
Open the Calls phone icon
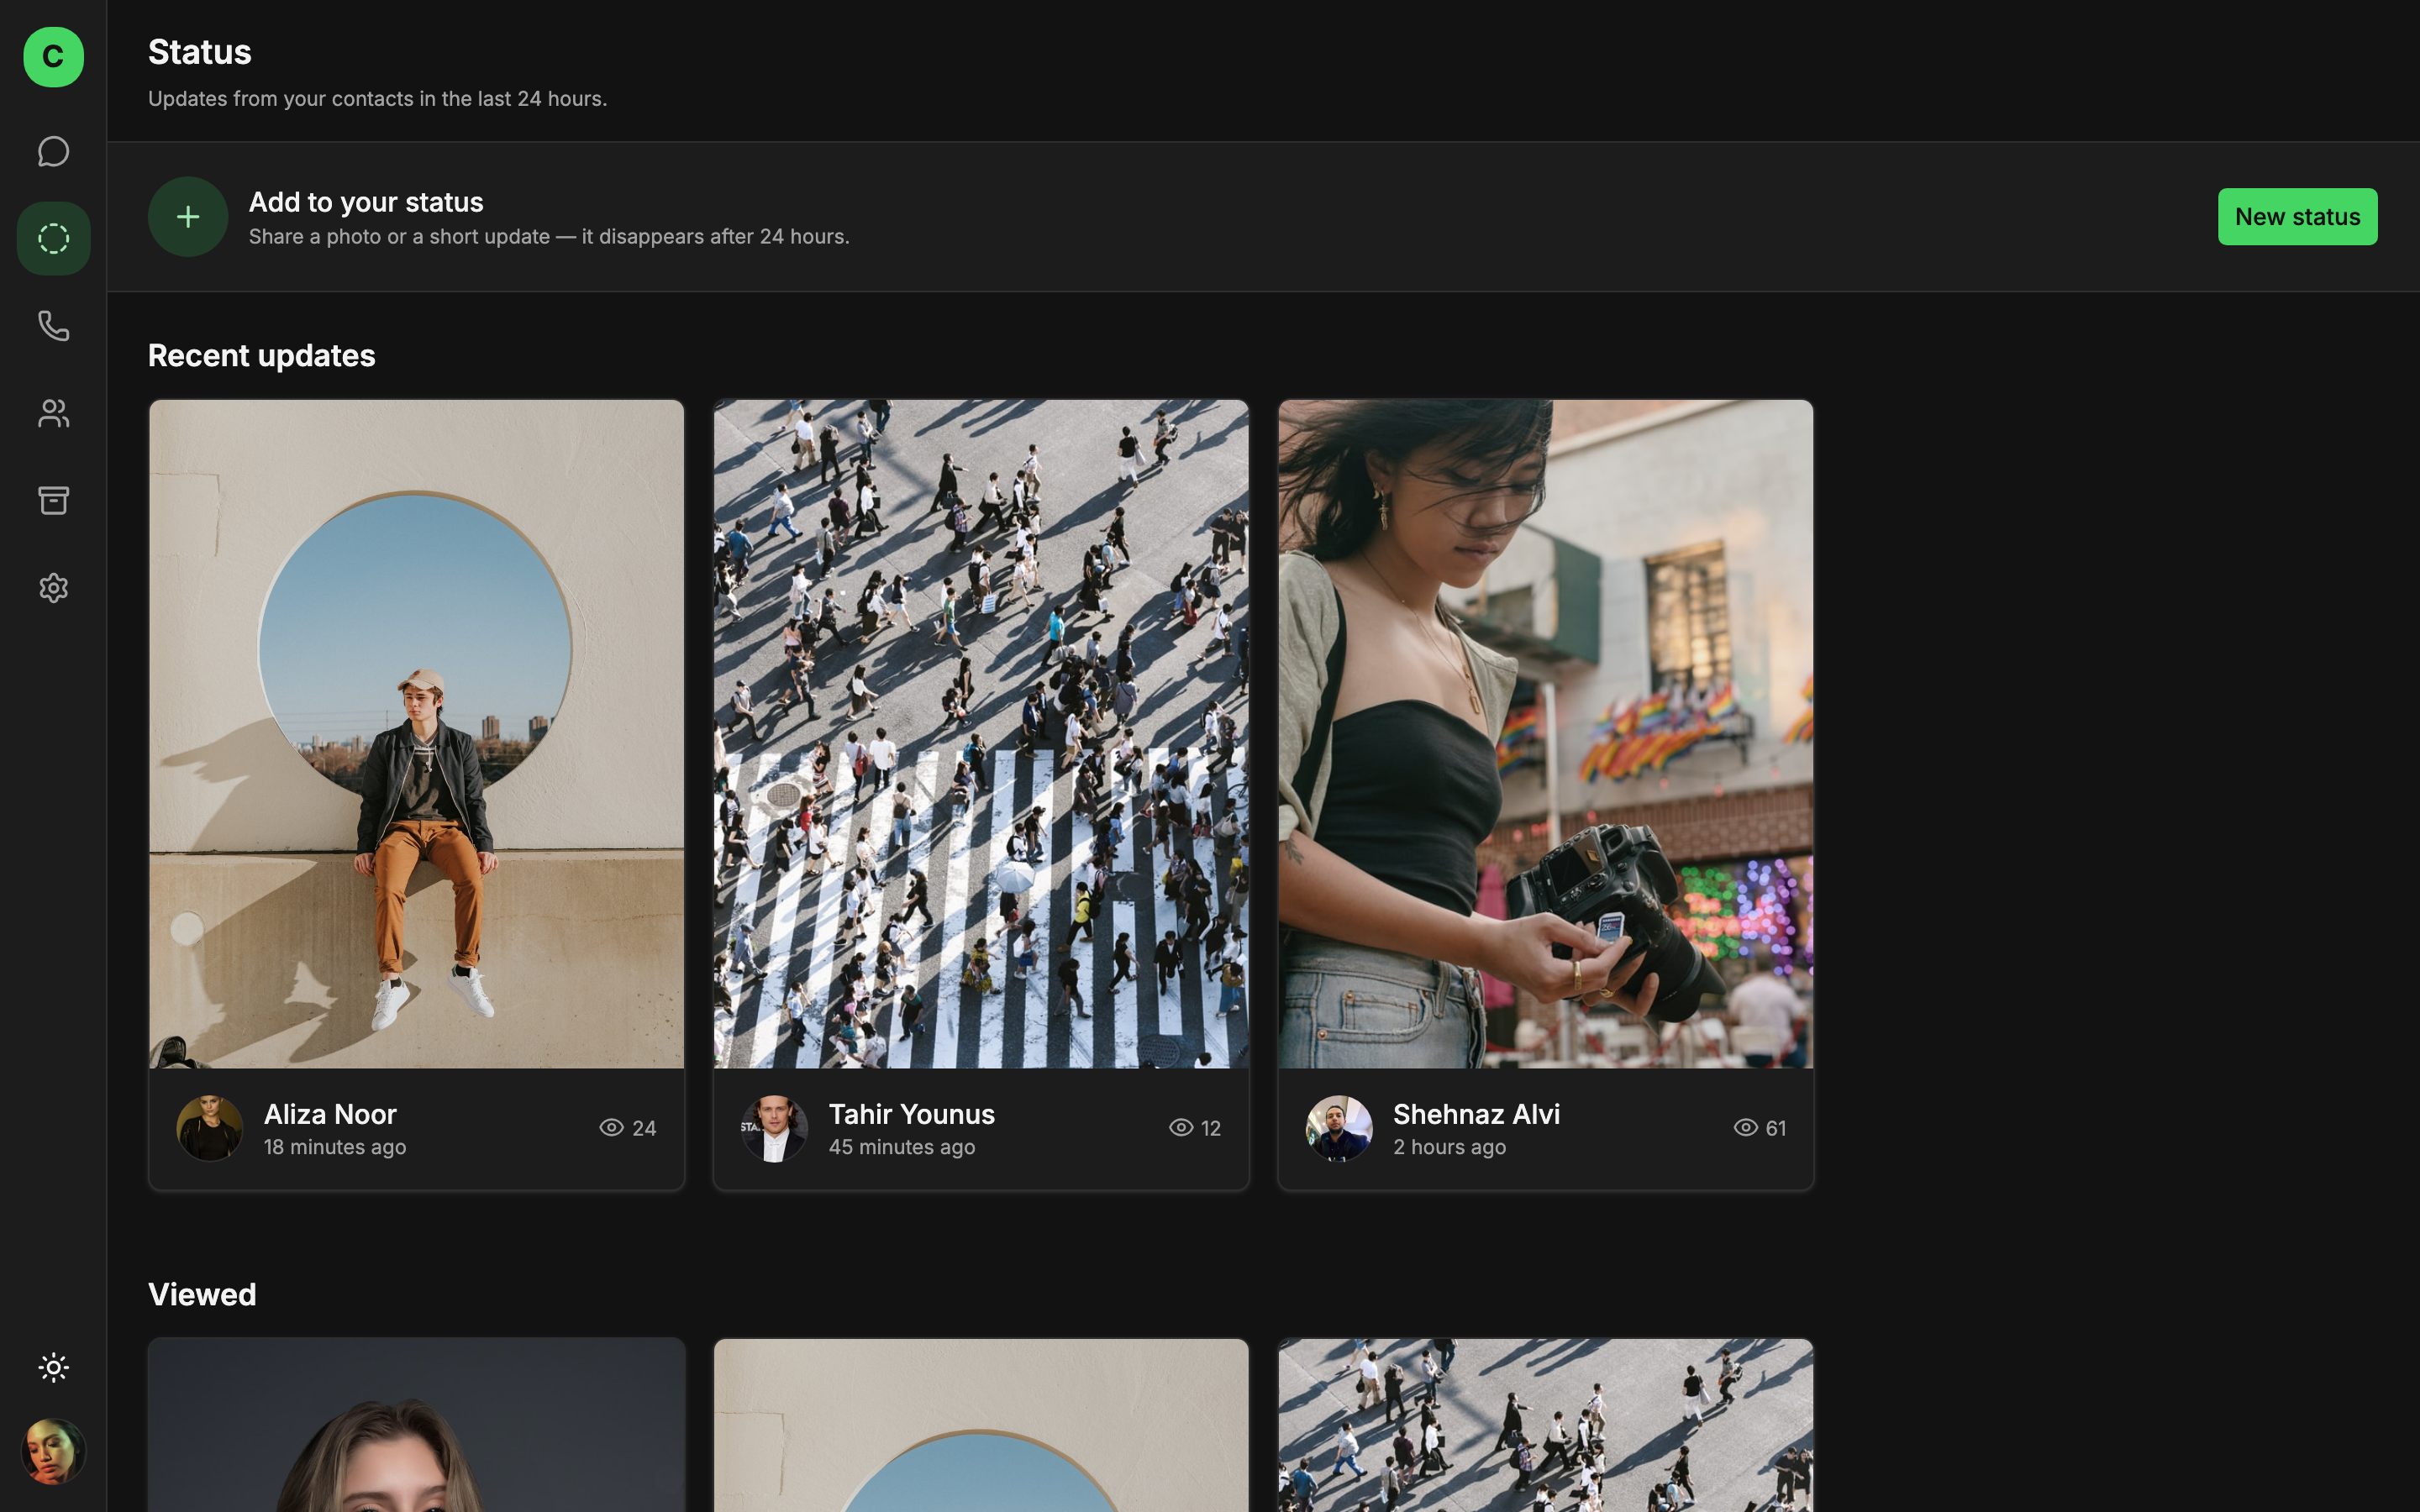[53, 326]
